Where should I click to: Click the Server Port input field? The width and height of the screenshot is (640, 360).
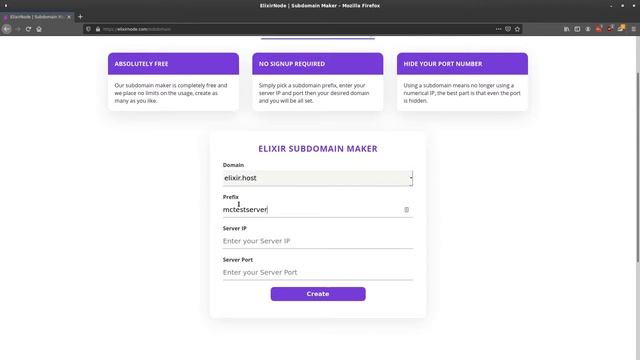(318, 272)
